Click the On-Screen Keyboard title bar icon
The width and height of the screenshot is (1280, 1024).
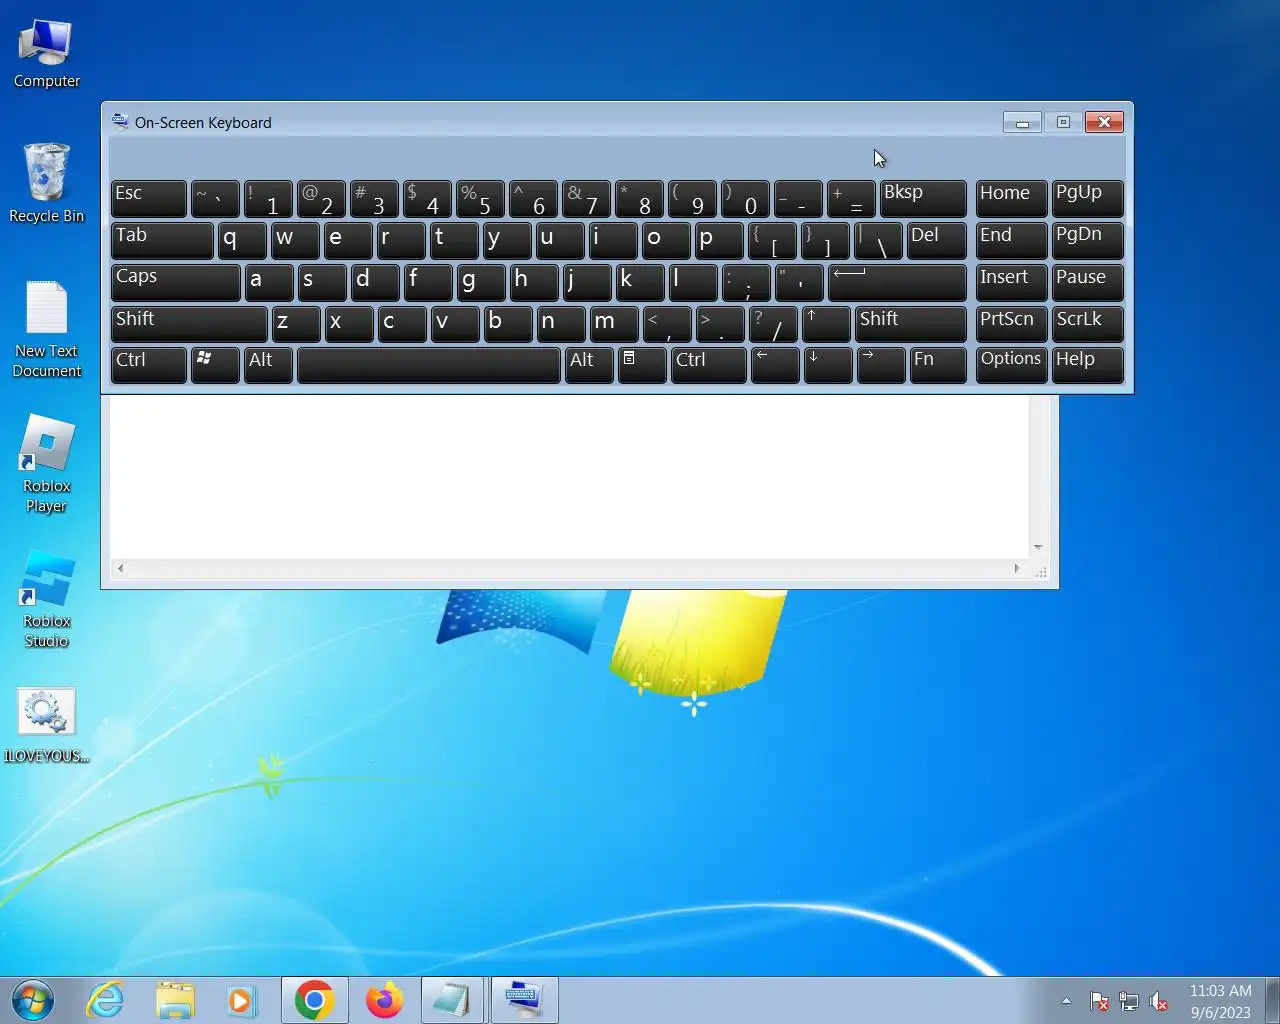point(120,122)
